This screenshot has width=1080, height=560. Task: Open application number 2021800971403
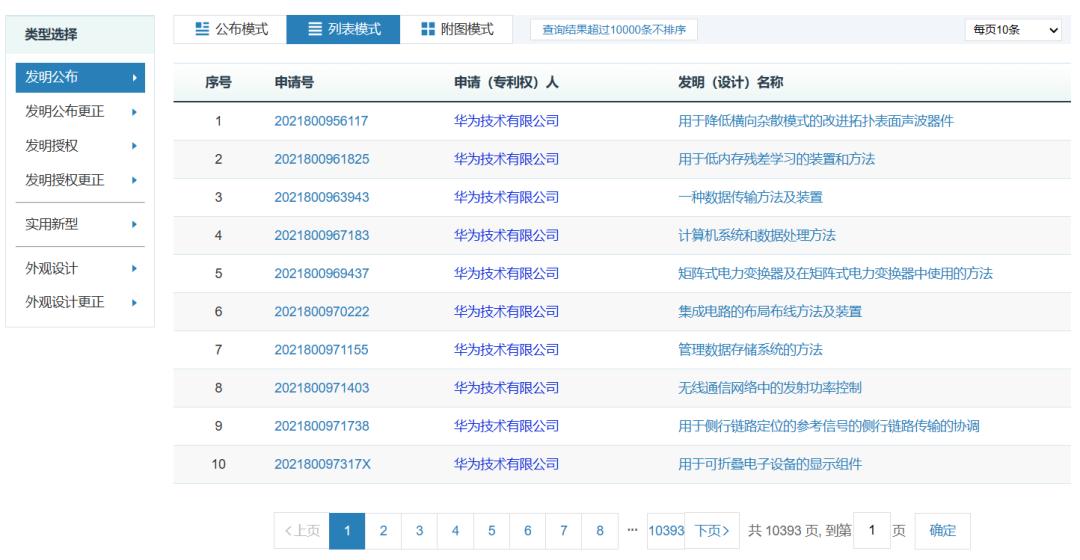pyautogui.click(x=322, y=388)
